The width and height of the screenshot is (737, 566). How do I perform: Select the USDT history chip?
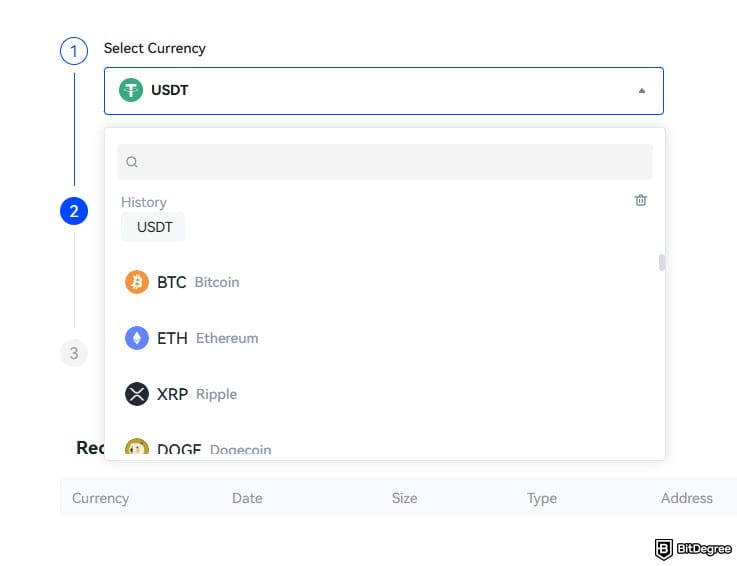[x=153, y=227]
